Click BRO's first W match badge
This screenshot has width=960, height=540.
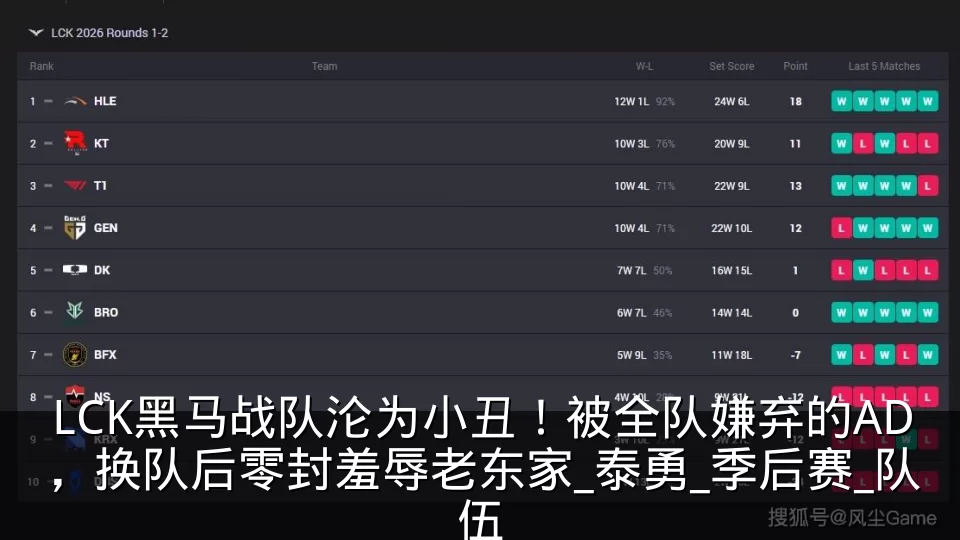(x=841, y=312)
